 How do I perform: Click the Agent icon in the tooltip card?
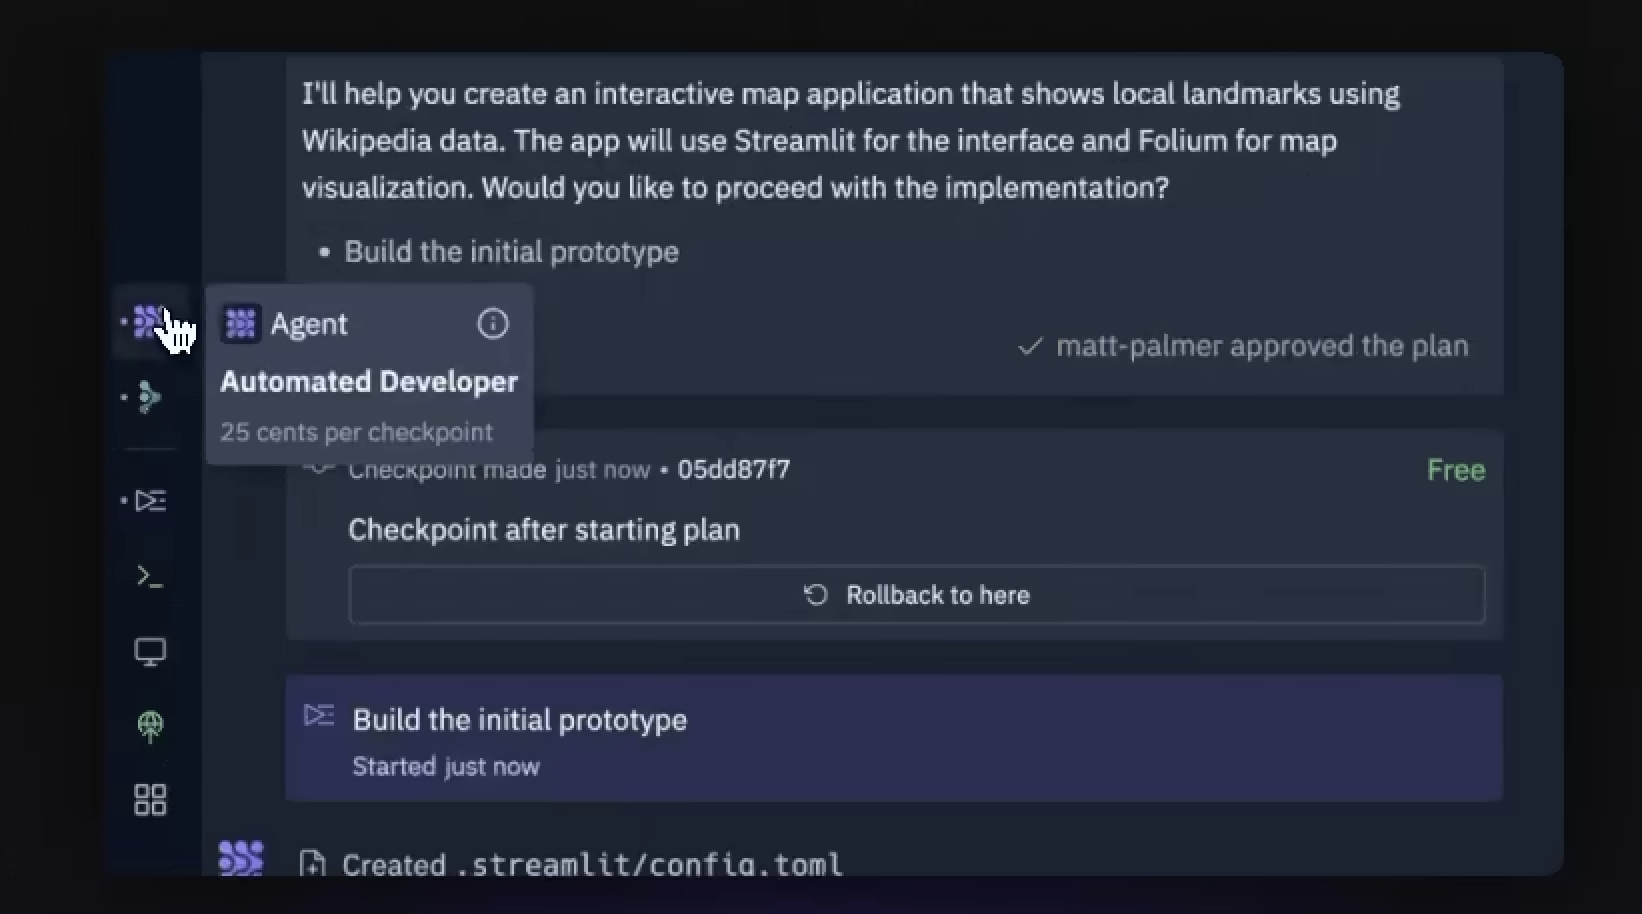(x=239, y=322)
